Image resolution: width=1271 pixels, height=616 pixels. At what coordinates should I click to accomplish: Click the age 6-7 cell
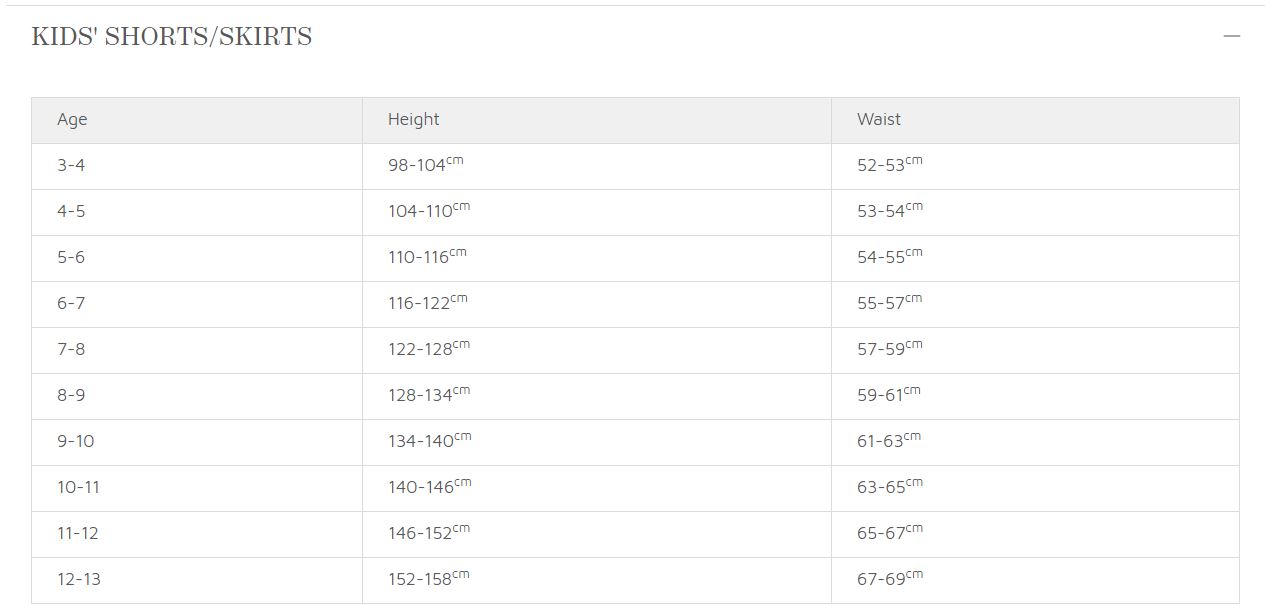pyautogui.click(x=197, y=304)
